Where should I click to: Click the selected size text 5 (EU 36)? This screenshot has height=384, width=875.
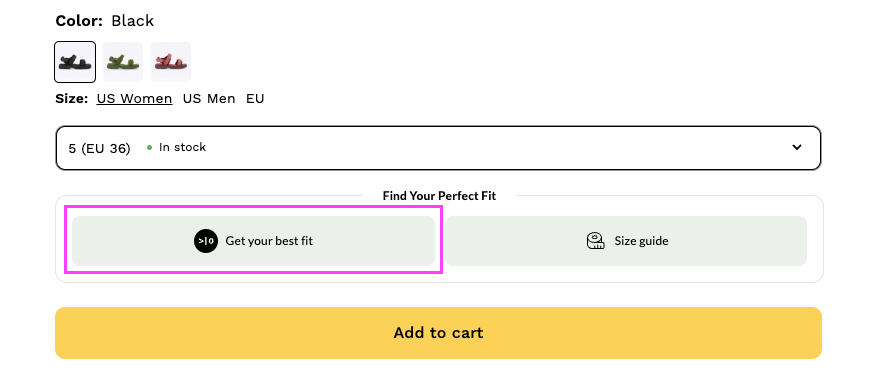coord(99,148)
